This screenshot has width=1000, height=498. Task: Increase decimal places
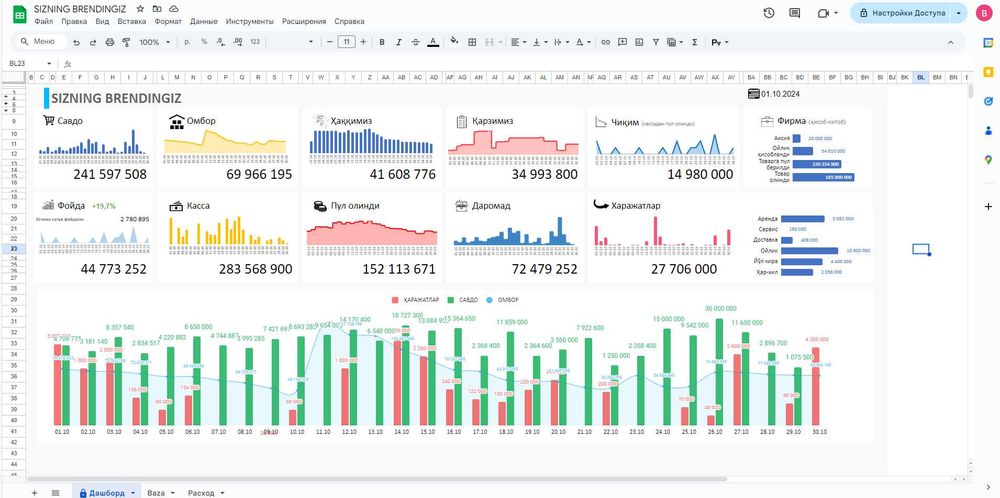click(x=237, y=42)
